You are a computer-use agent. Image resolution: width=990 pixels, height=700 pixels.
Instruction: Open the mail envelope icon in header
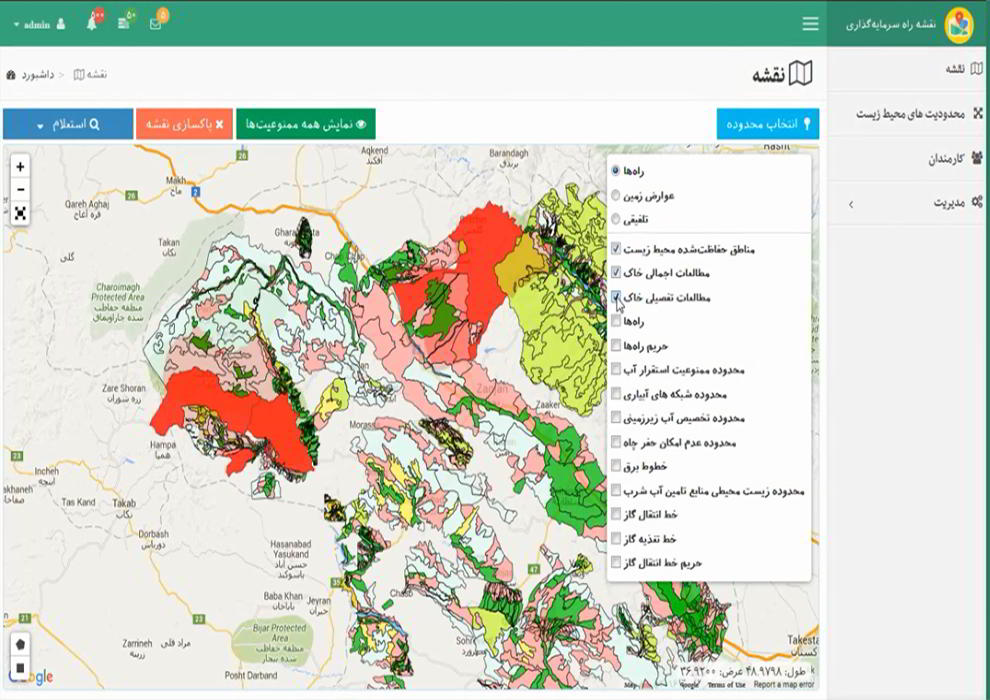coord(155,24)
